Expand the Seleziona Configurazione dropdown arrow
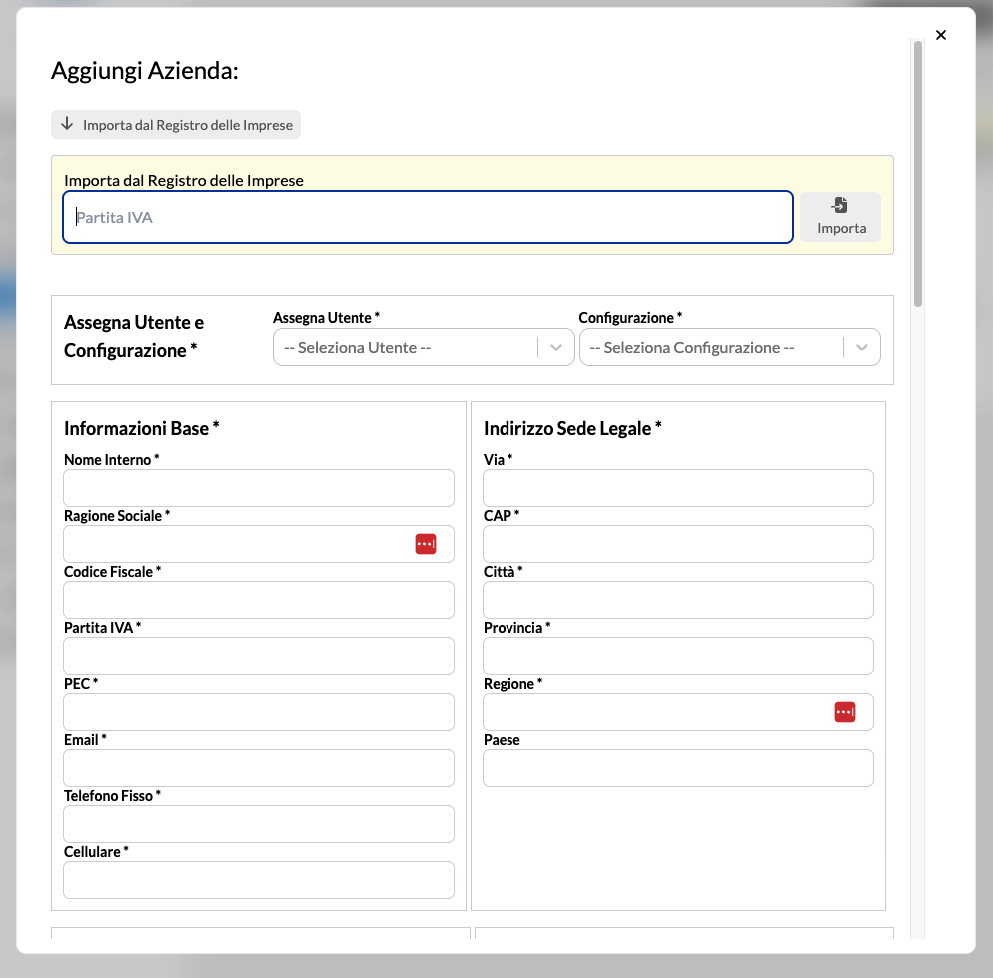 point(861,348)
